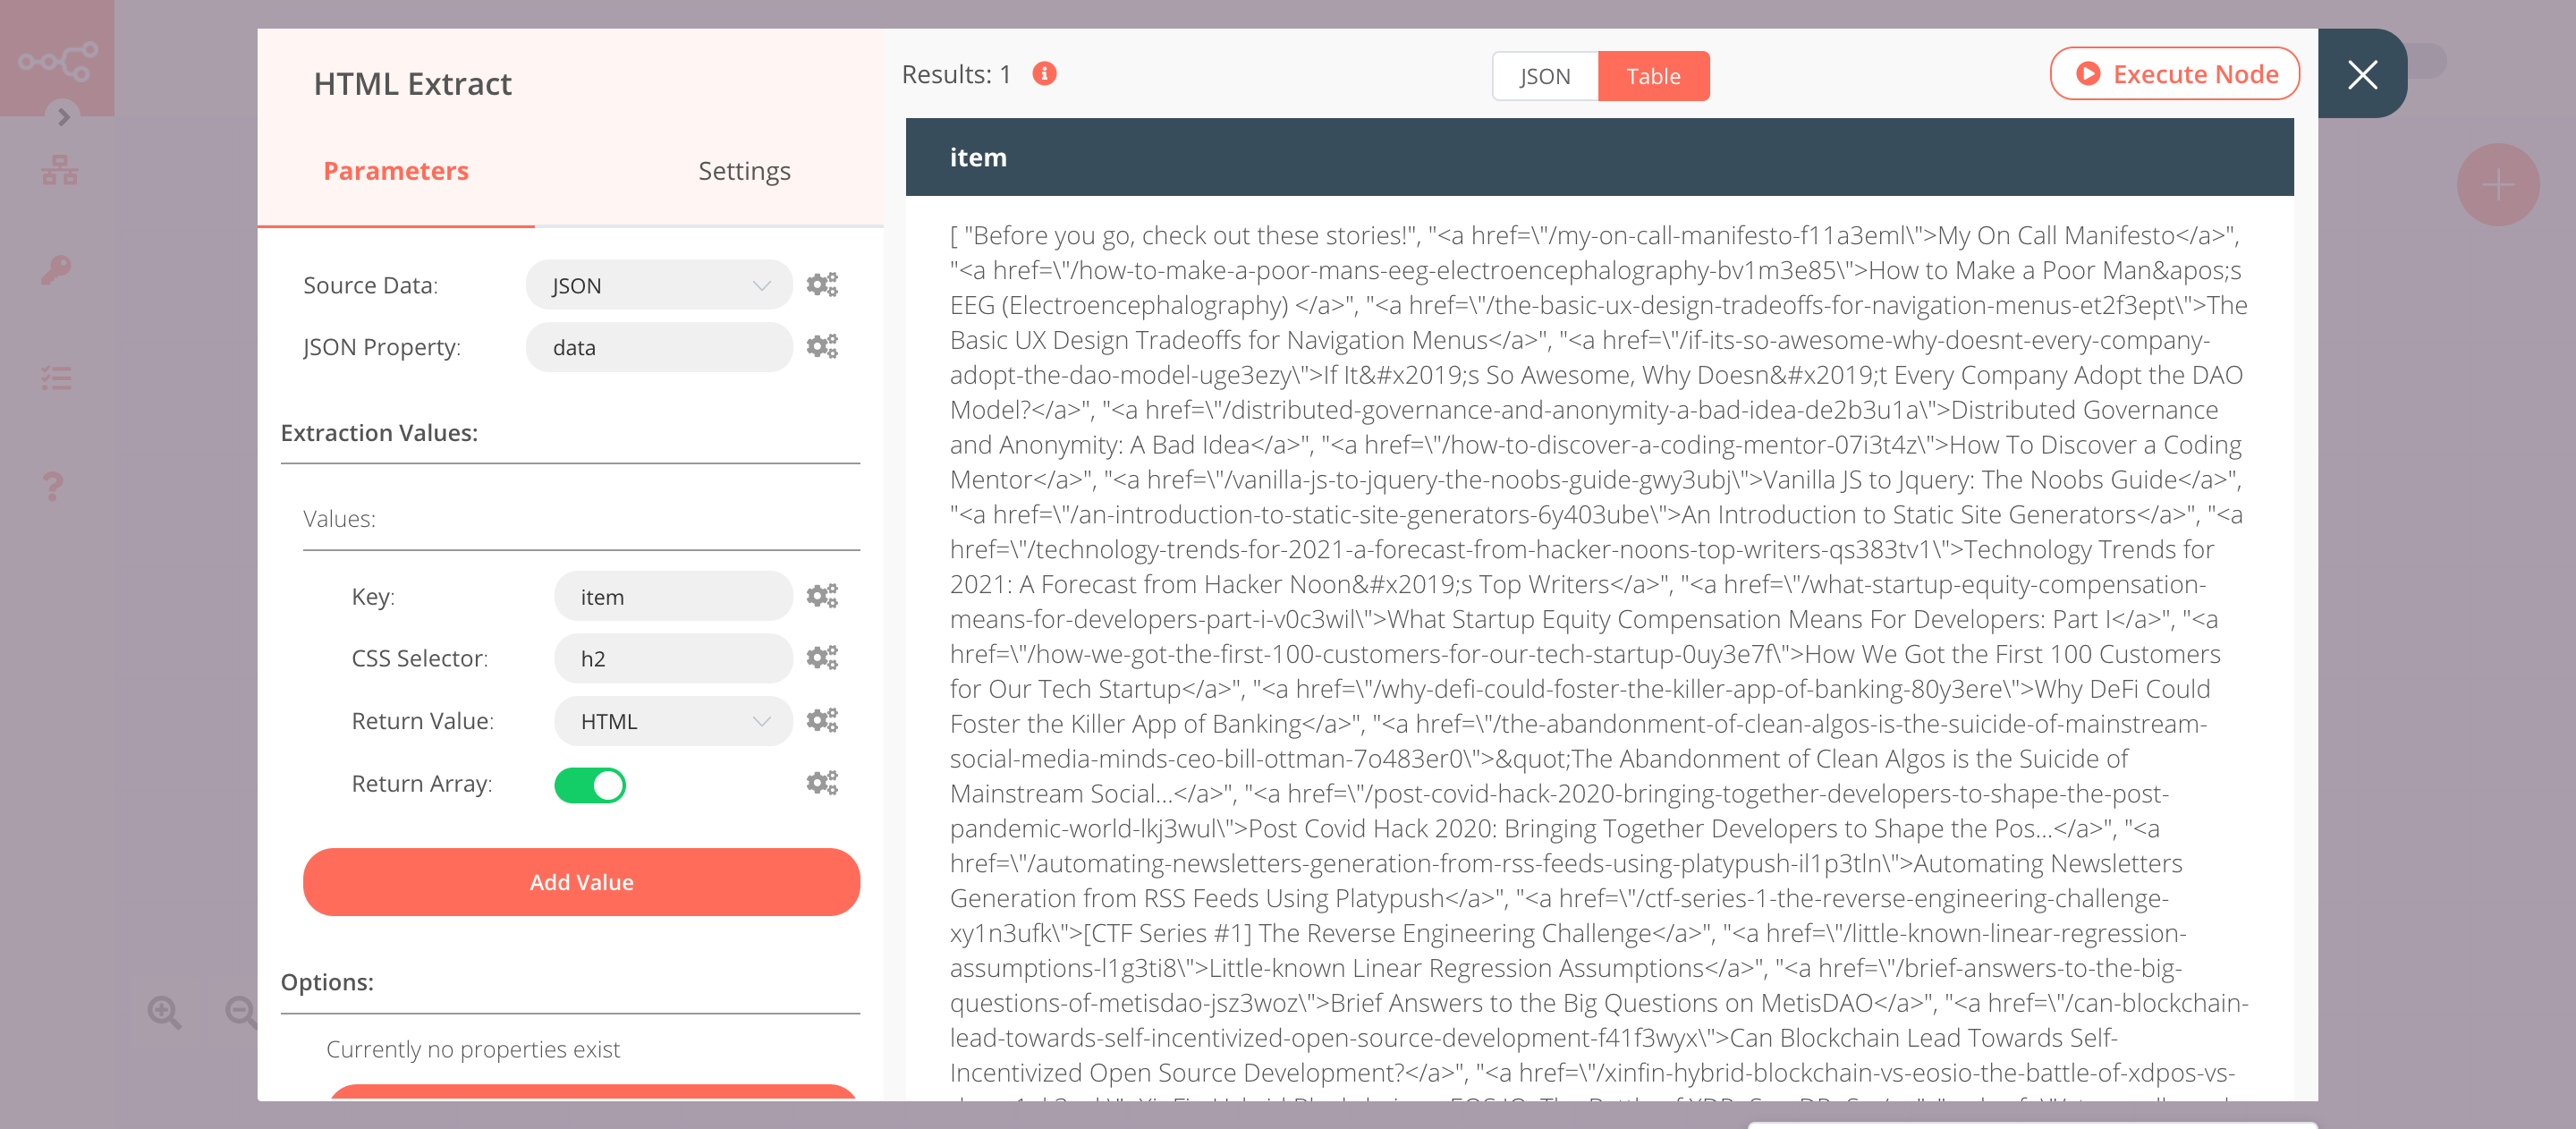Zoom out on the canvas with magnifier icon
The image size is (2576, 1129).
[238, 1012]
